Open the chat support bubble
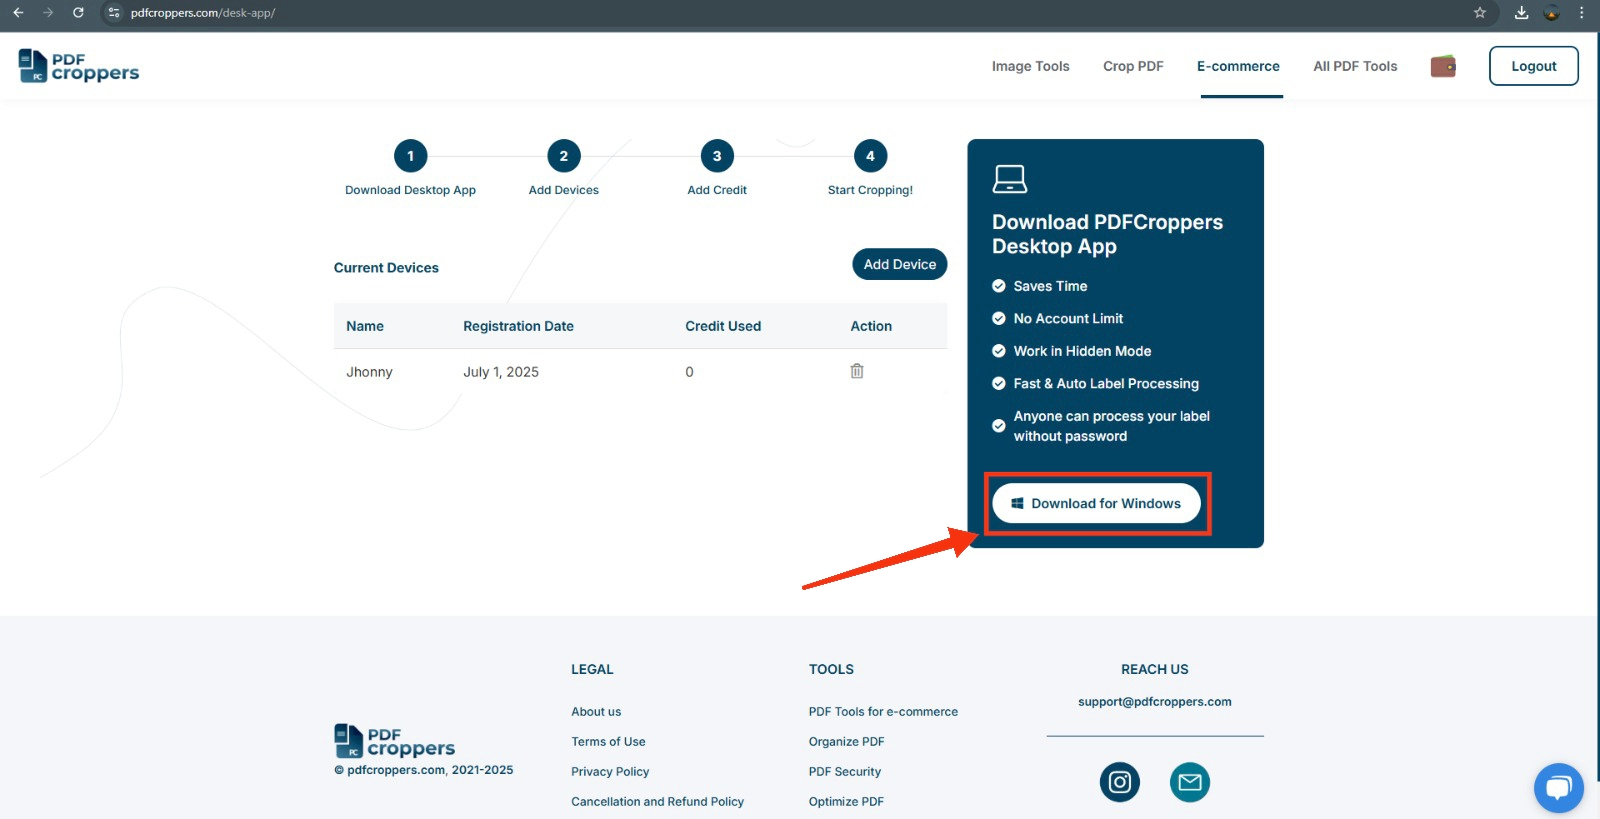The width and height of the screenshot is (1600, 819). (x=1558, y=788)
